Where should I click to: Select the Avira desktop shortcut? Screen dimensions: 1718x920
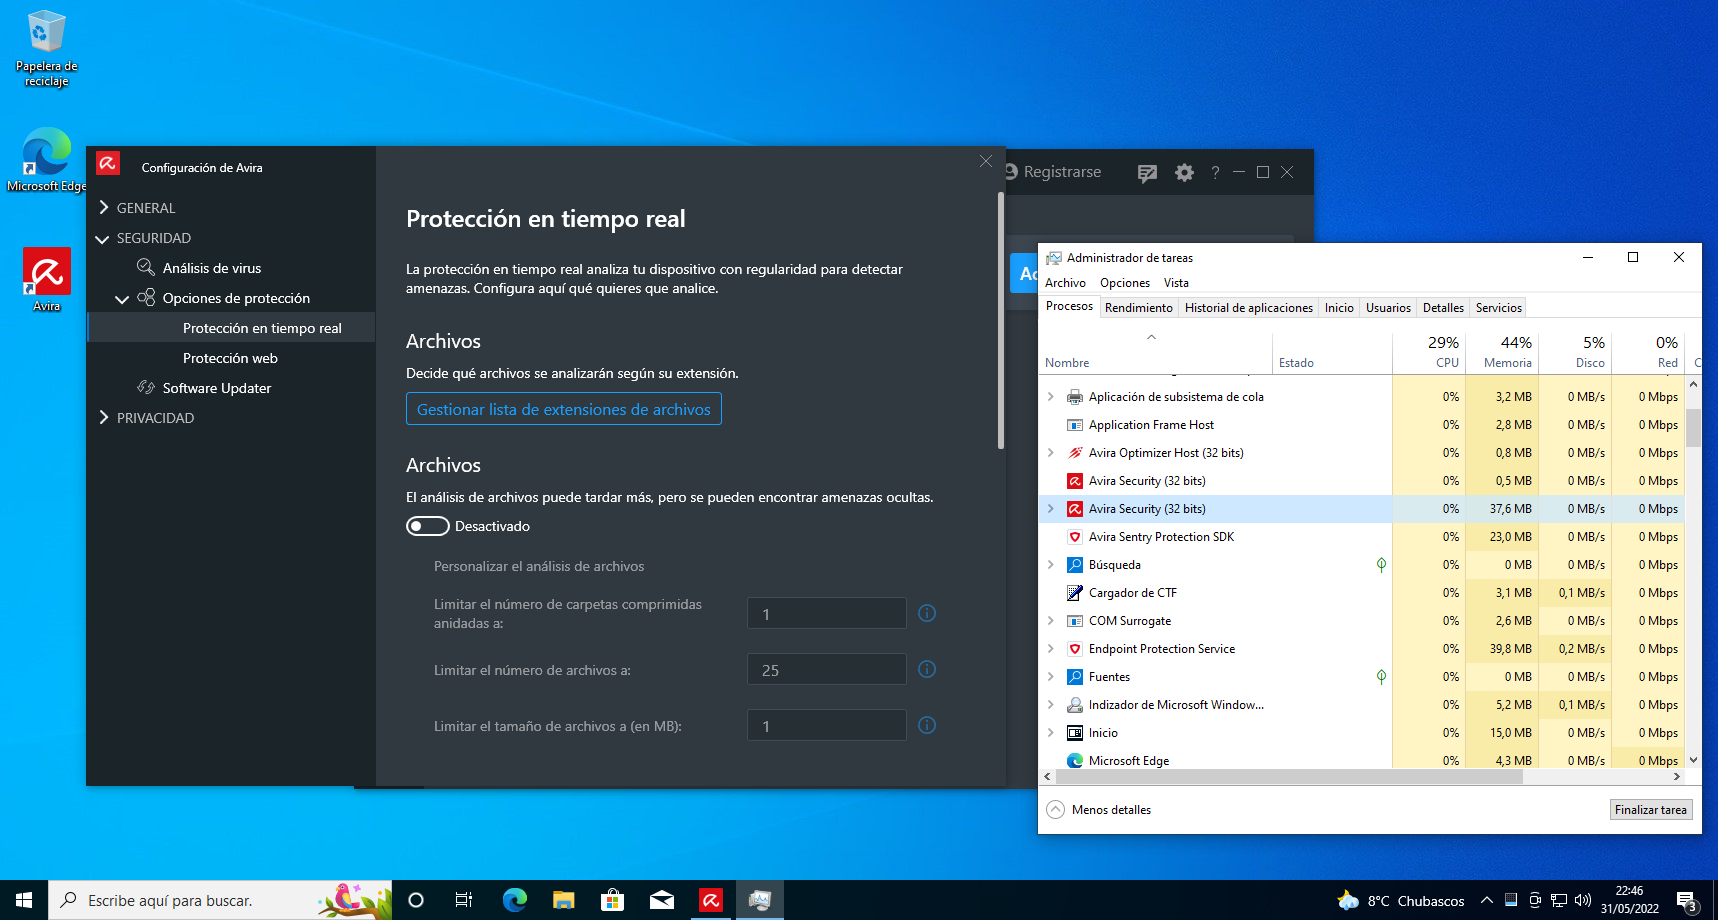pos(46,280)
